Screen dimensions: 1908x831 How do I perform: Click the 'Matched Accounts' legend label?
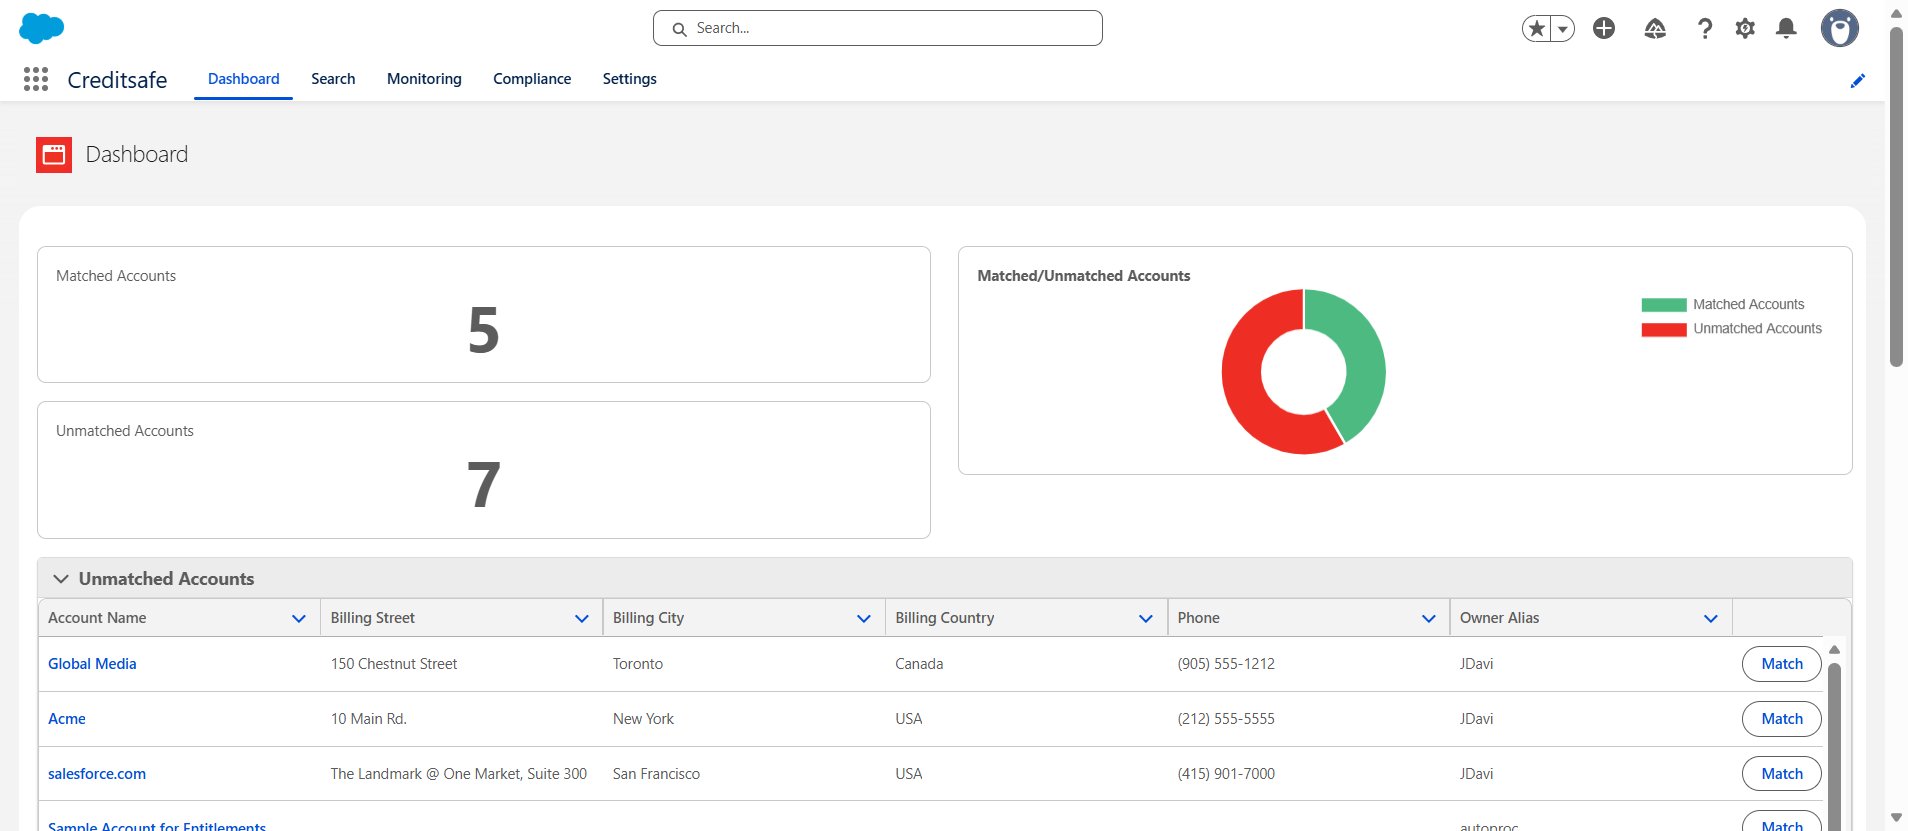[x=1748, y=305]
